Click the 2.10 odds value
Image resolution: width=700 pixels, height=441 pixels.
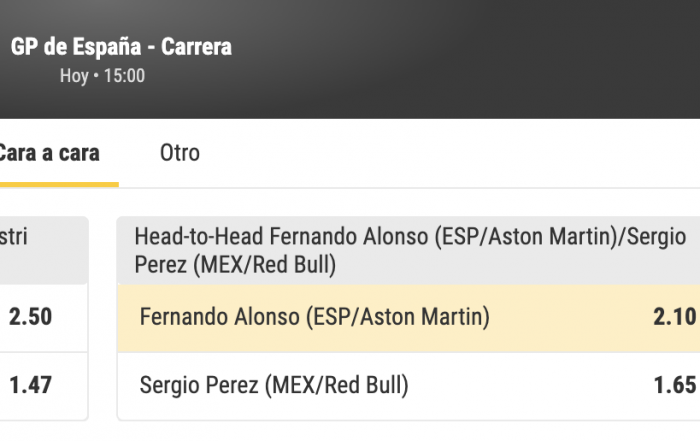point(674,318)
